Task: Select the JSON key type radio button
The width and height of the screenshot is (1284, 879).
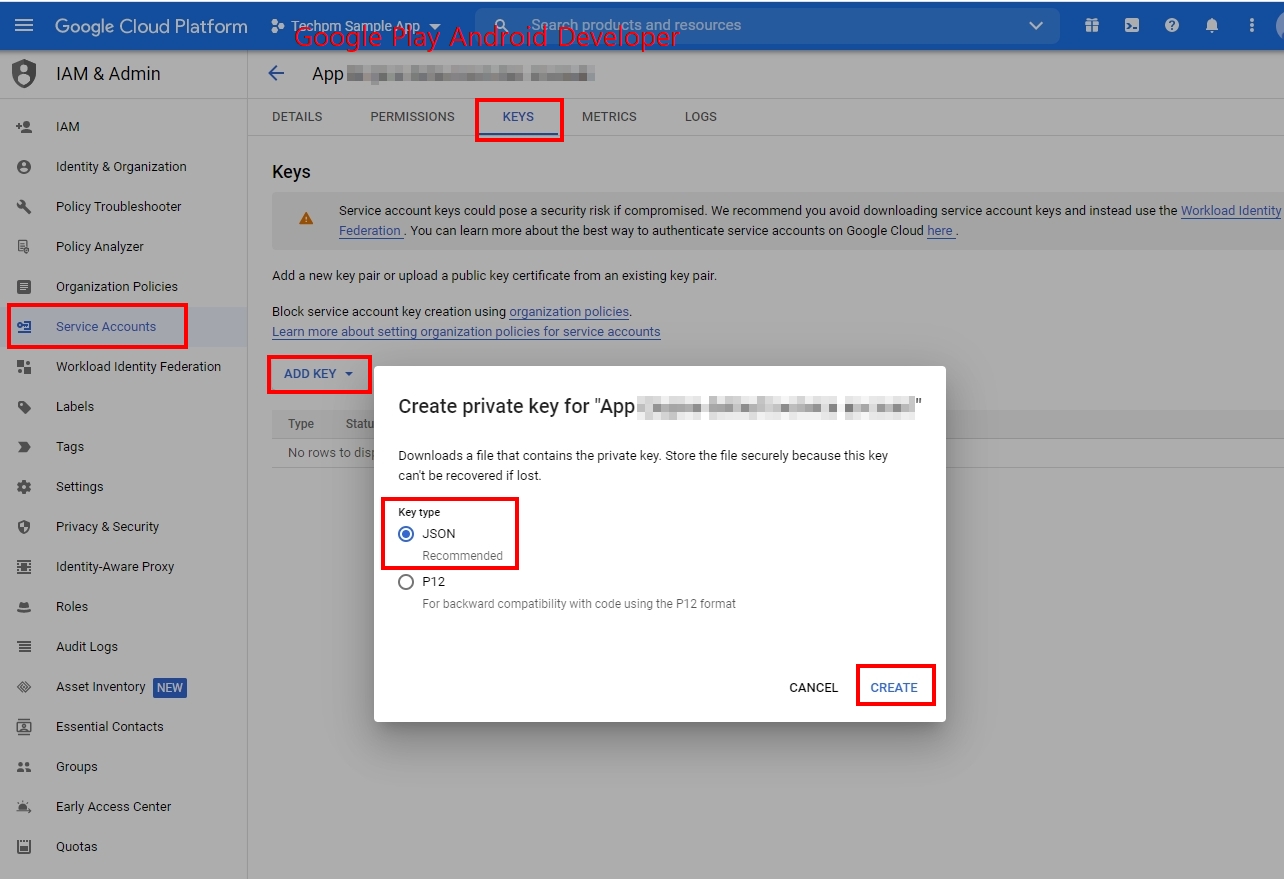Action: tap(406, 534)
